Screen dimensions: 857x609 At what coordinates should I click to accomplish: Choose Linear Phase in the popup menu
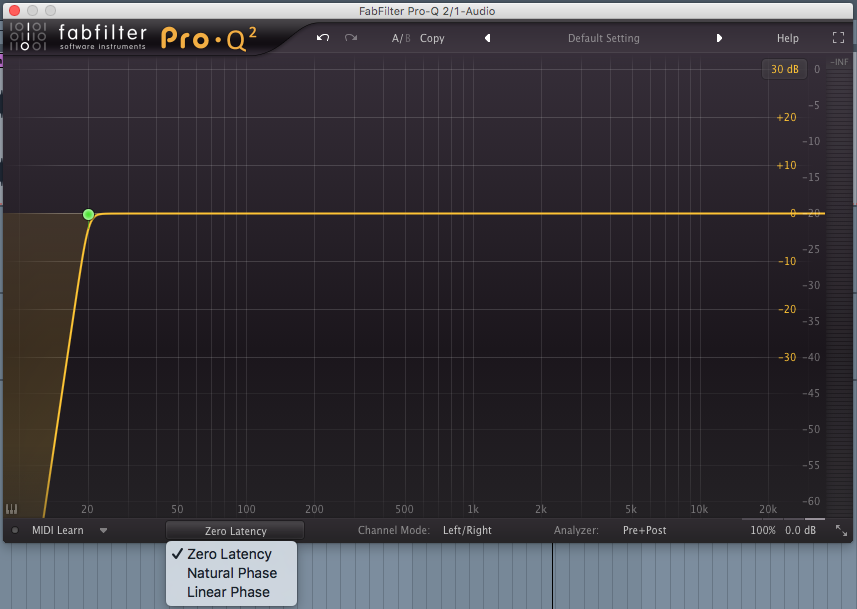coord(231,592)
